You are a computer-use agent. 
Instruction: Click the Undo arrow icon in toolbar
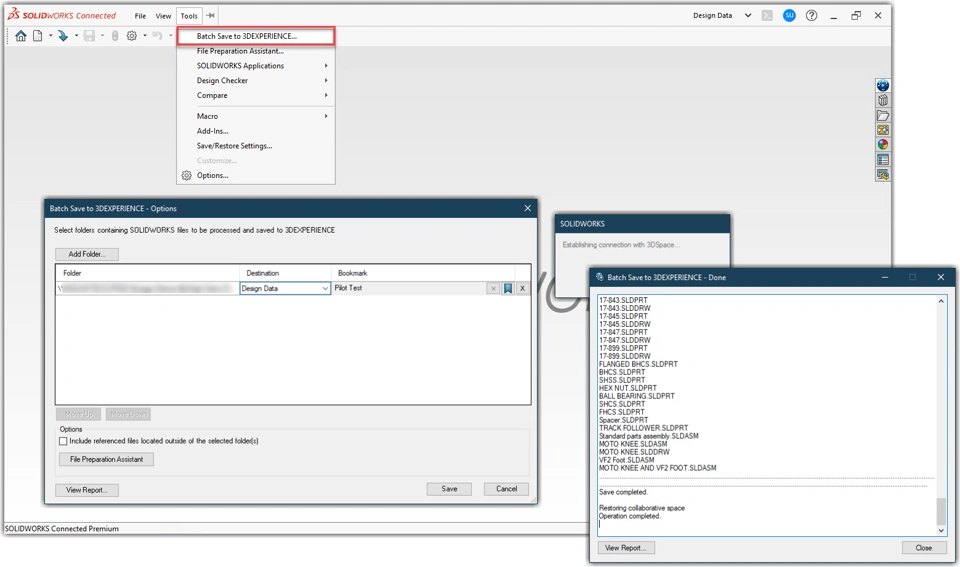tap(157, 36)
